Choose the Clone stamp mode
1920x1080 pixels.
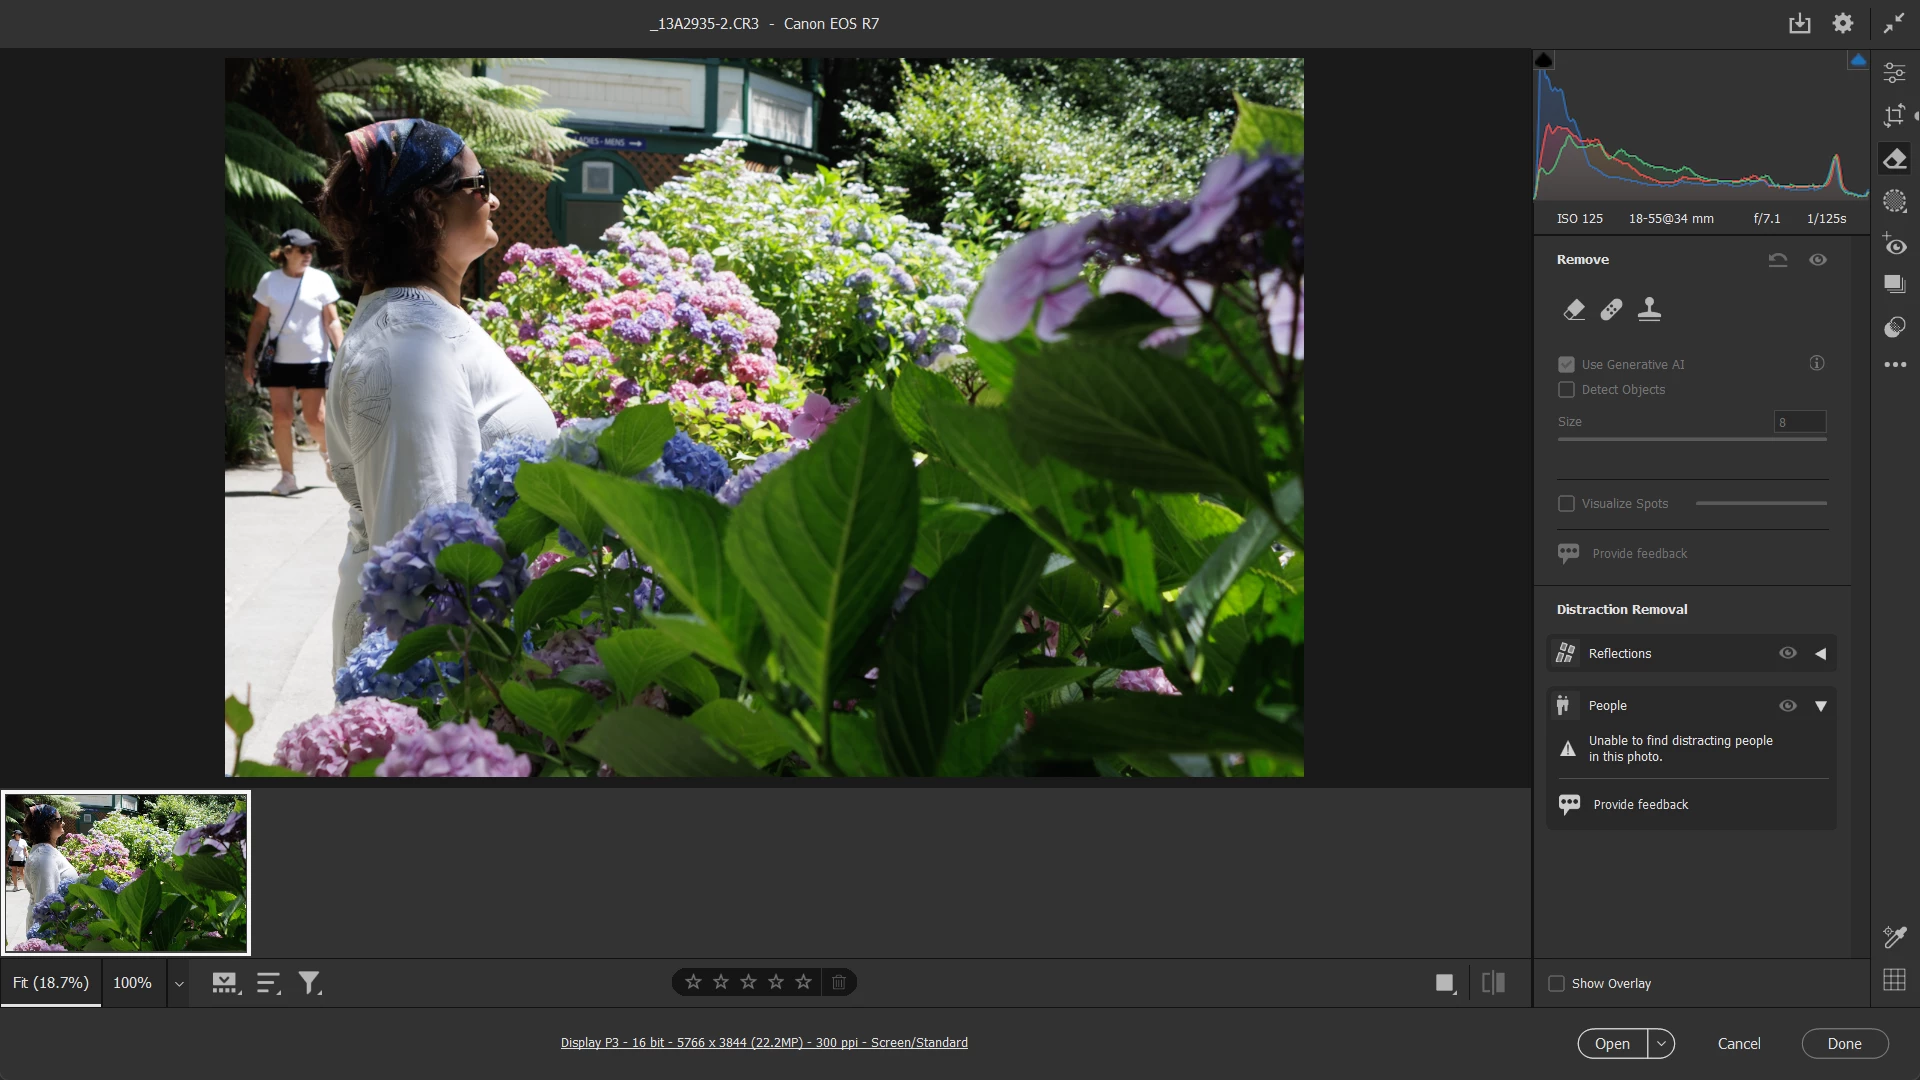1649,310
